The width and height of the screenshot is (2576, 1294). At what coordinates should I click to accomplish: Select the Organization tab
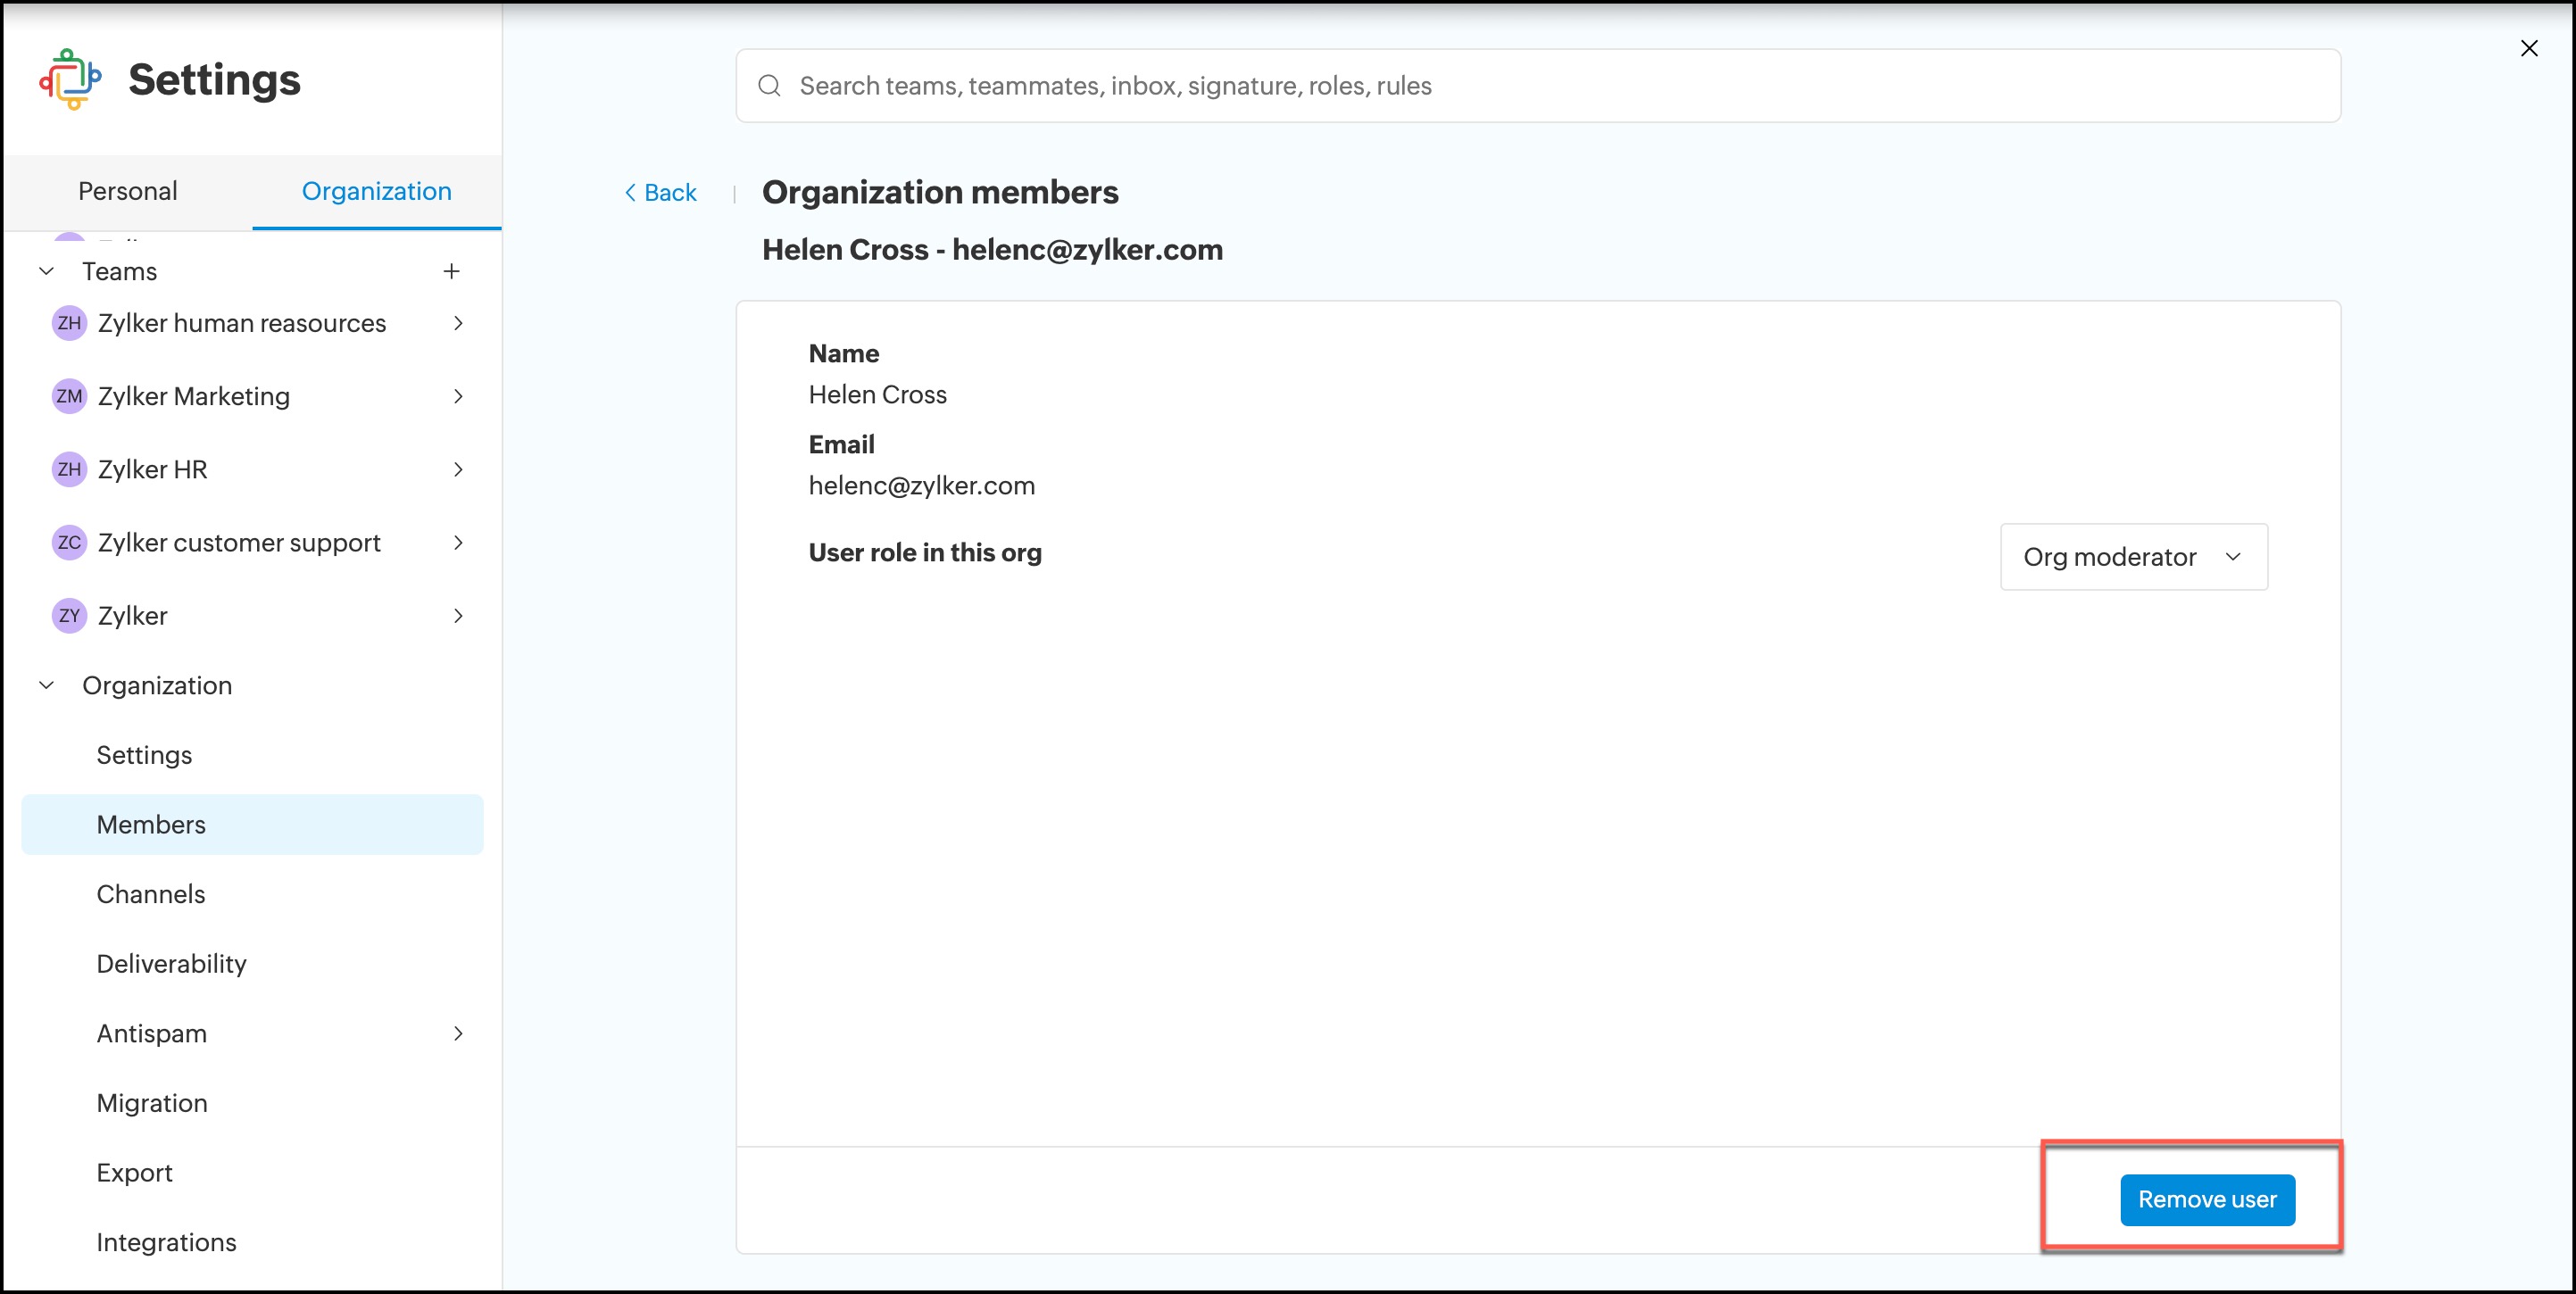point(376,191)
